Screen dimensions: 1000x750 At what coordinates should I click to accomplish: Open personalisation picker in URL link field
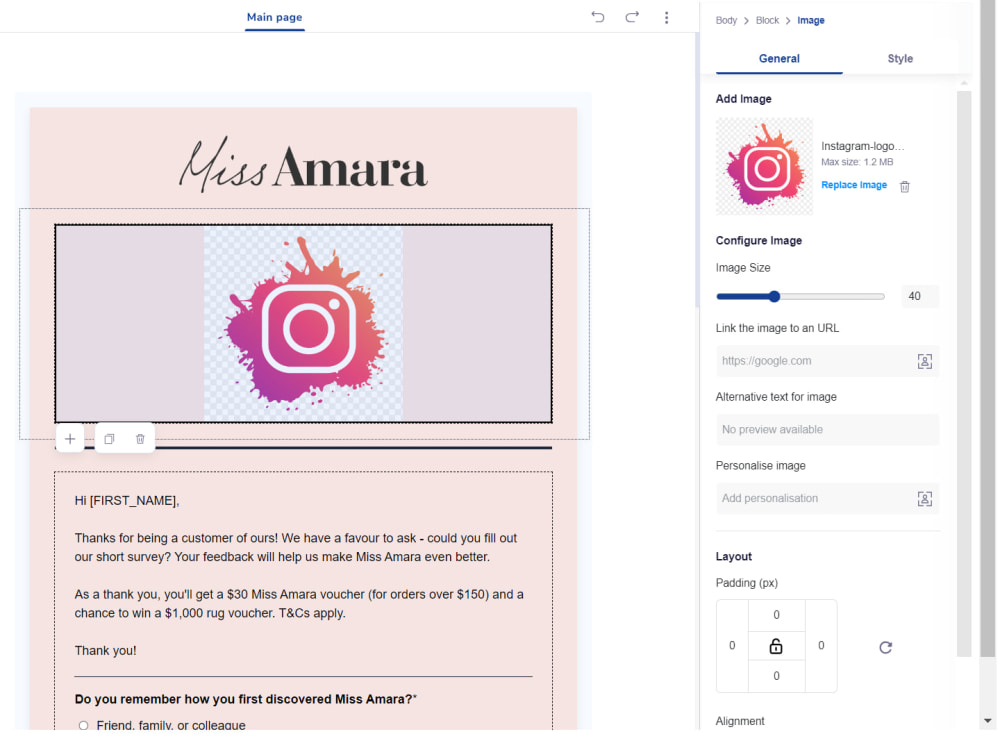point(924,361)
